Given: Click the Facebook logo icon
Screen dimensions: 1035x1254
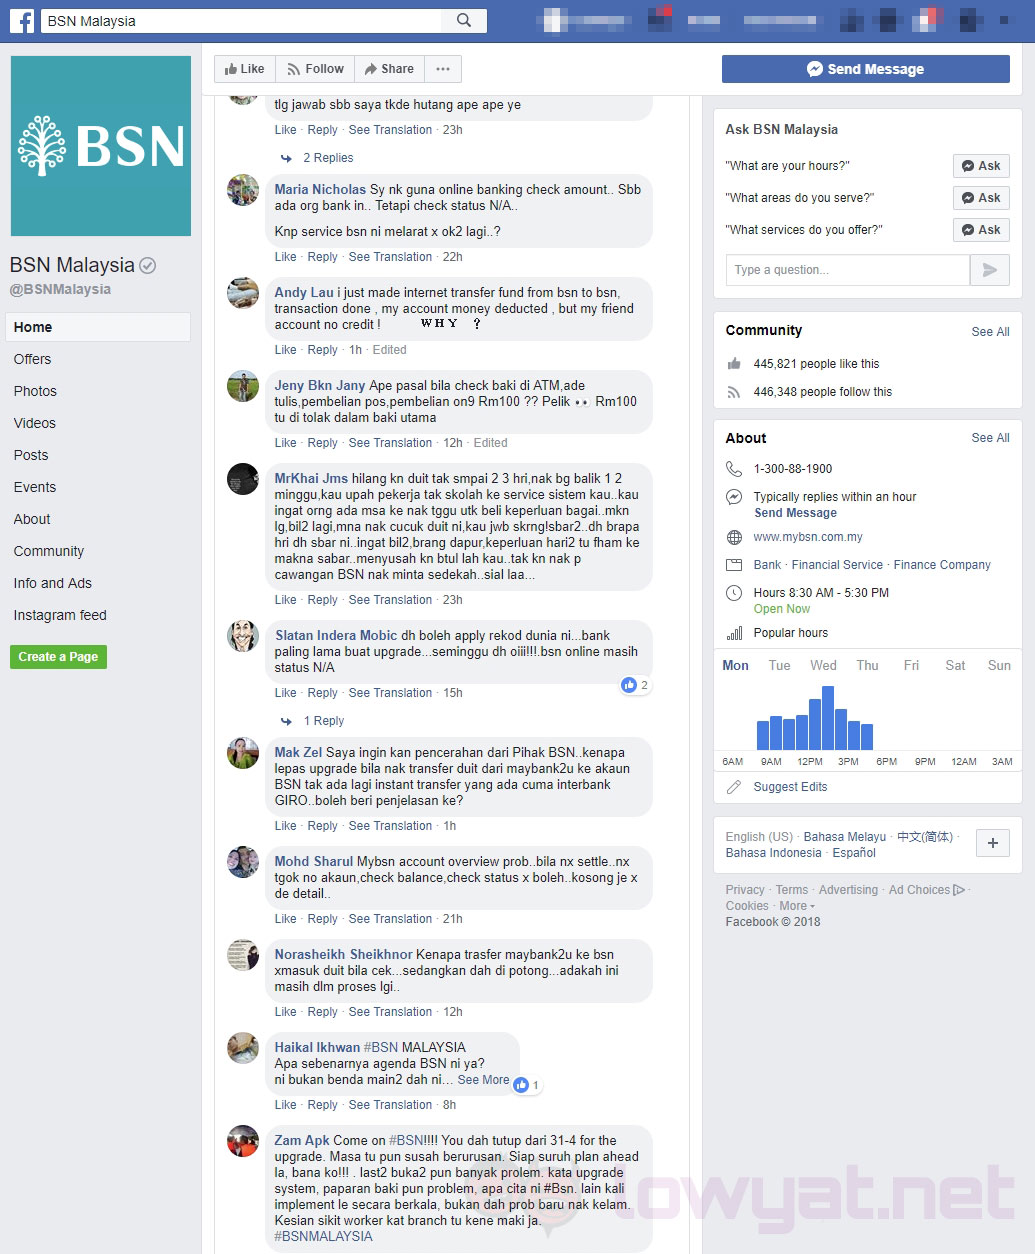Looking at the screenshot, I should point(22,20).
